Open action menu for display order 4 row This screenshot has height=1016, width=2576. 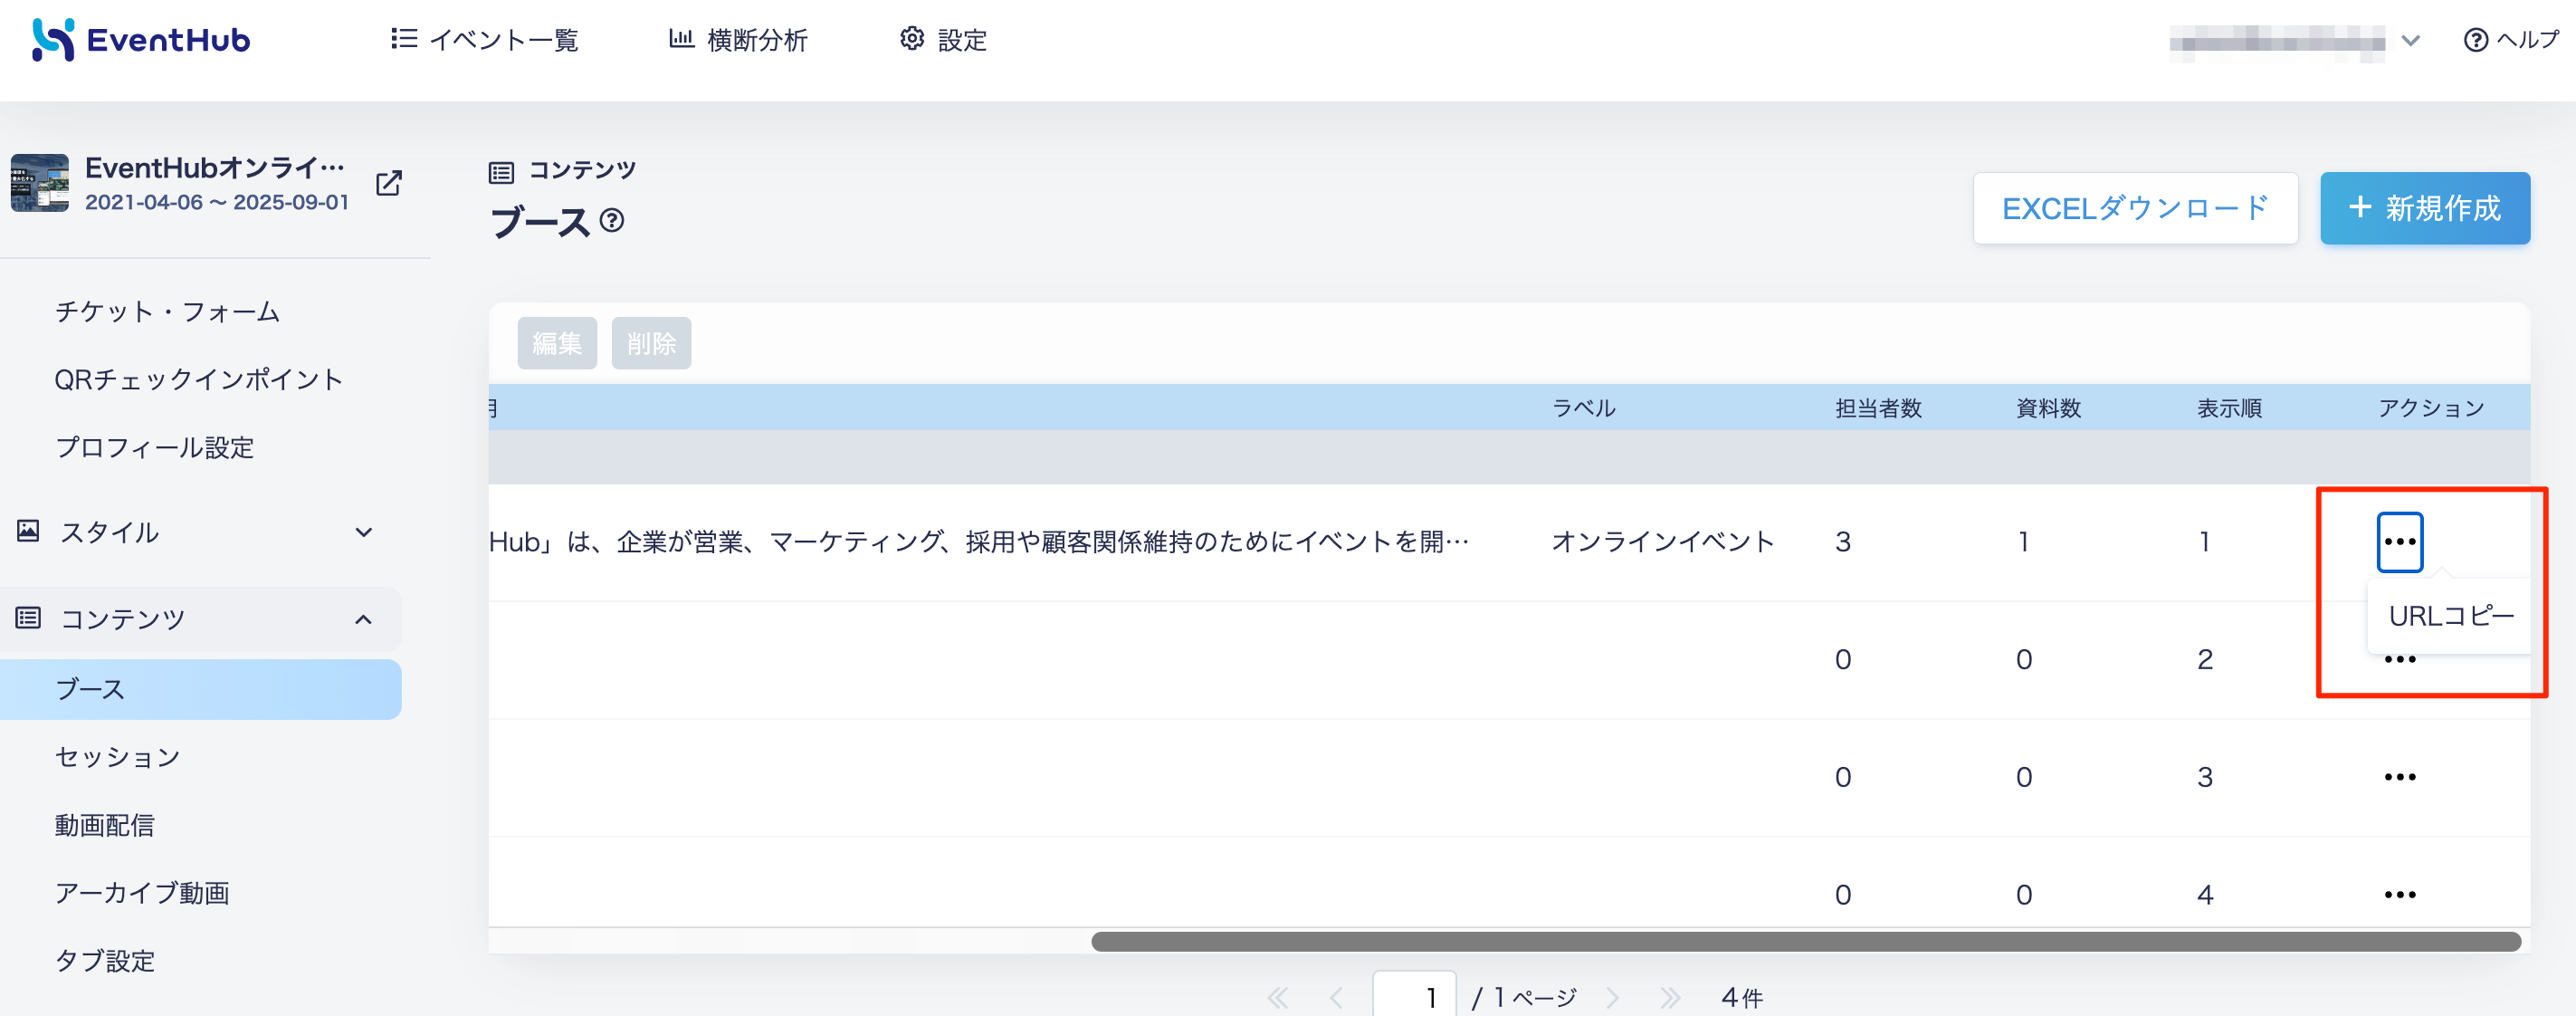tap(2399, 895)
